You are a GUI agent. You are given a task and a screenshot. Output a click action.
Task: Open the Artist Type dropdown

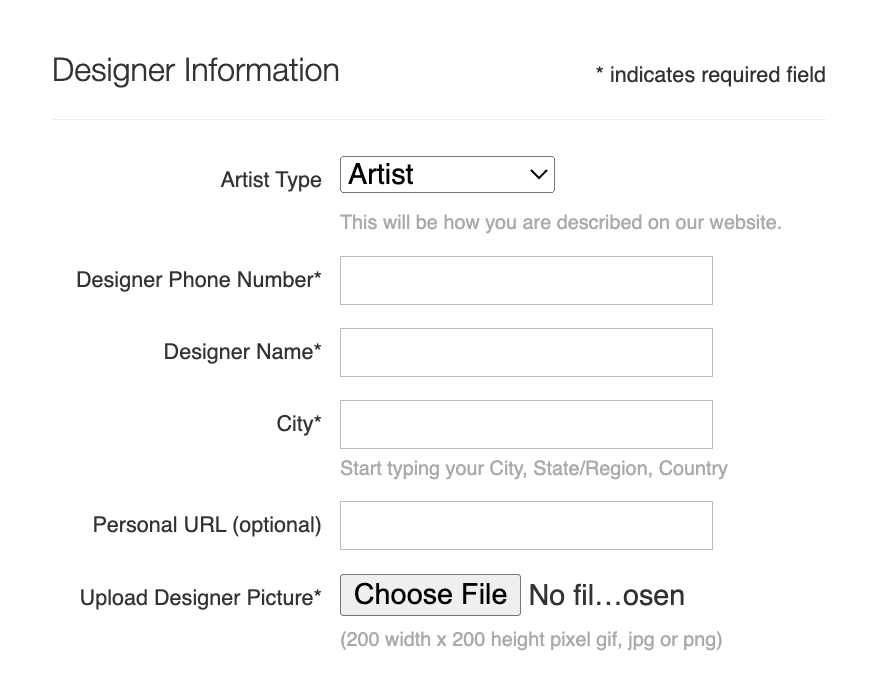pos(447,175)
